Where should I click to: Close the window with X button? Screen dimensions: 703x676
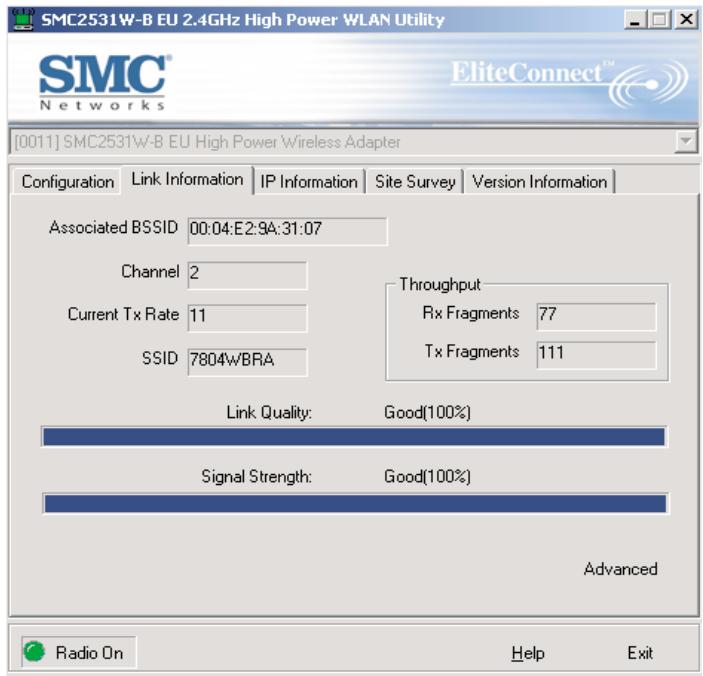(686, 20)
